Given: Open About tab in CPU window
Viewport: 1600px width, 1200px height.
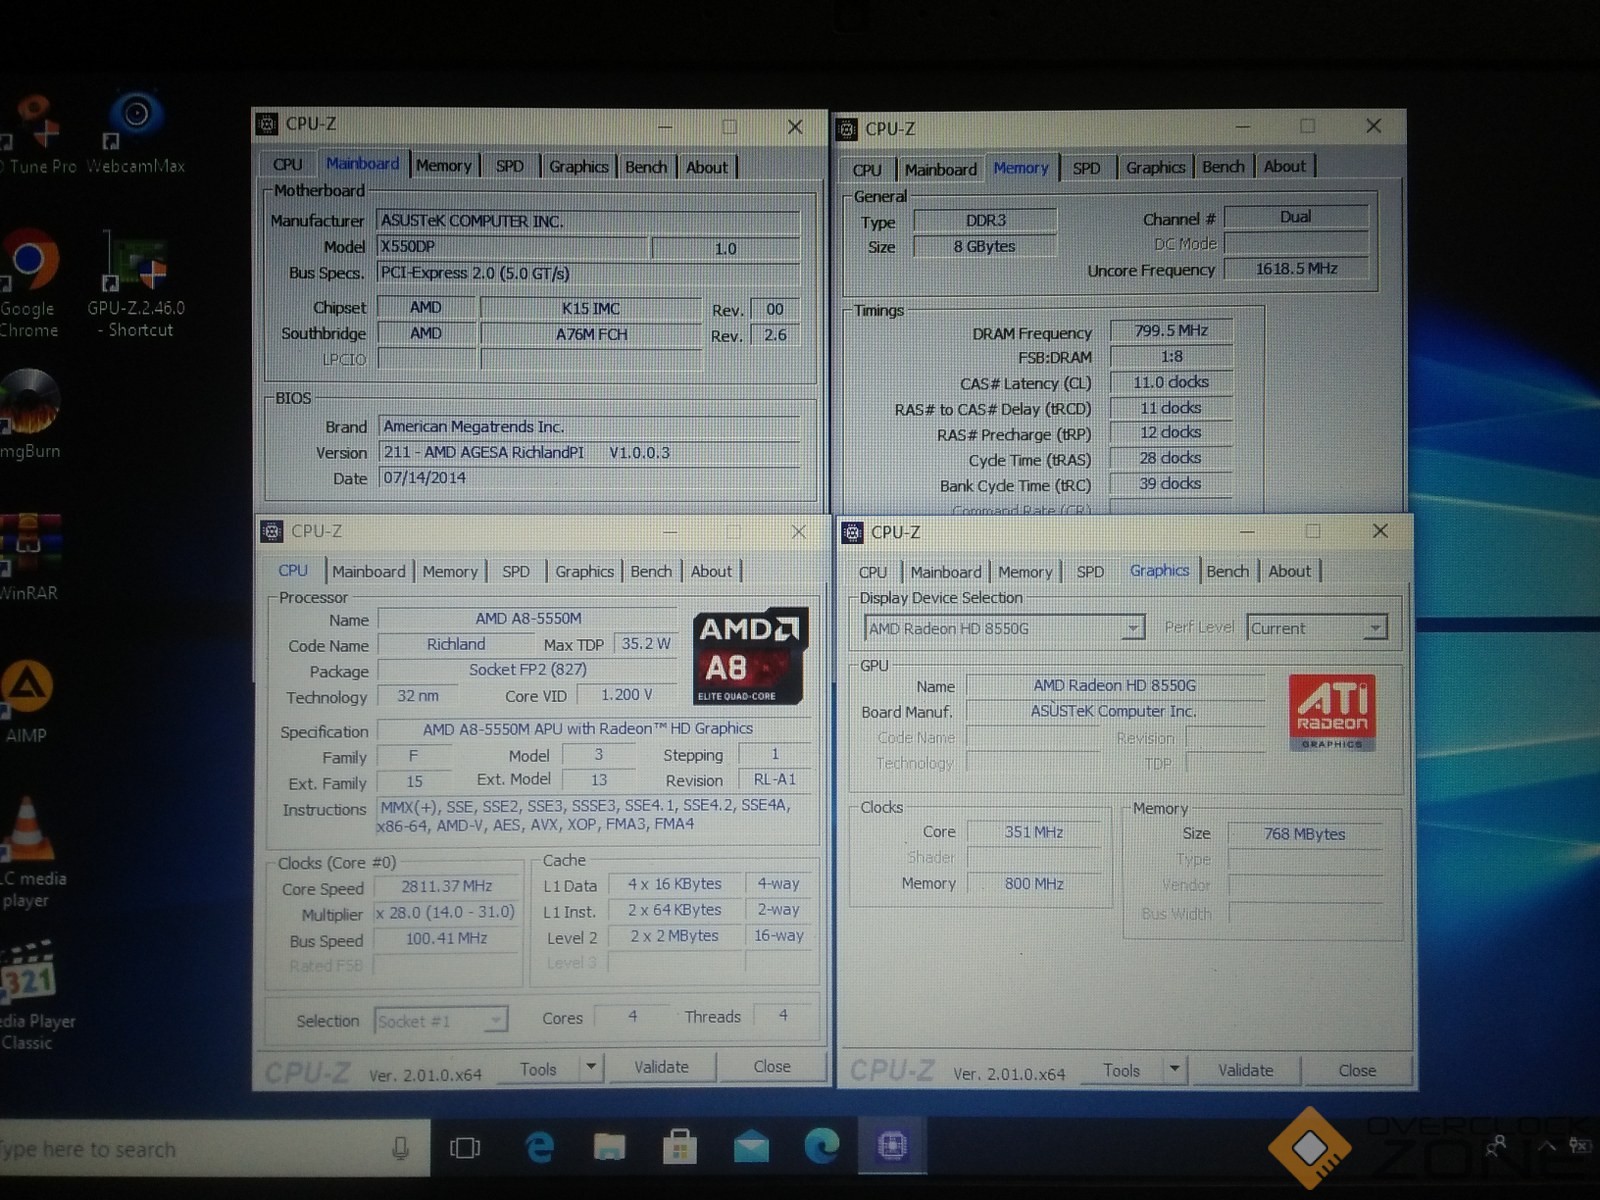Looking at the screenshot, I should click(711, 571).
